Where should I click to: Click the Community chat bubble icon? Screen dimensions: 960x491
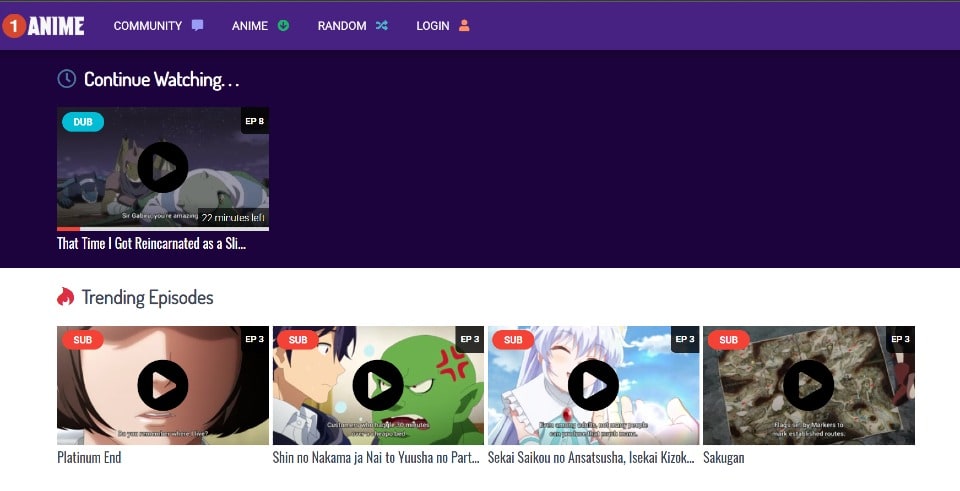pos(197,25)
